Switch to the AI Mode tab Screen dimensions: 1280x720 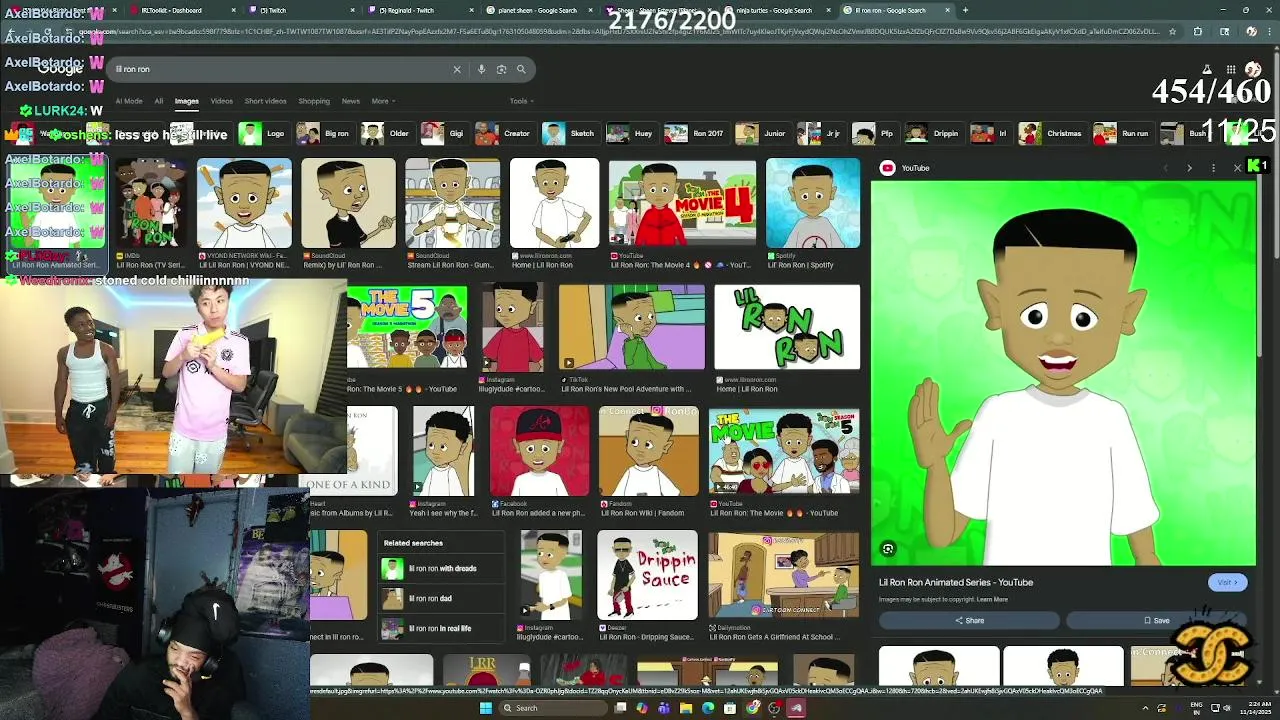[129, 101]
